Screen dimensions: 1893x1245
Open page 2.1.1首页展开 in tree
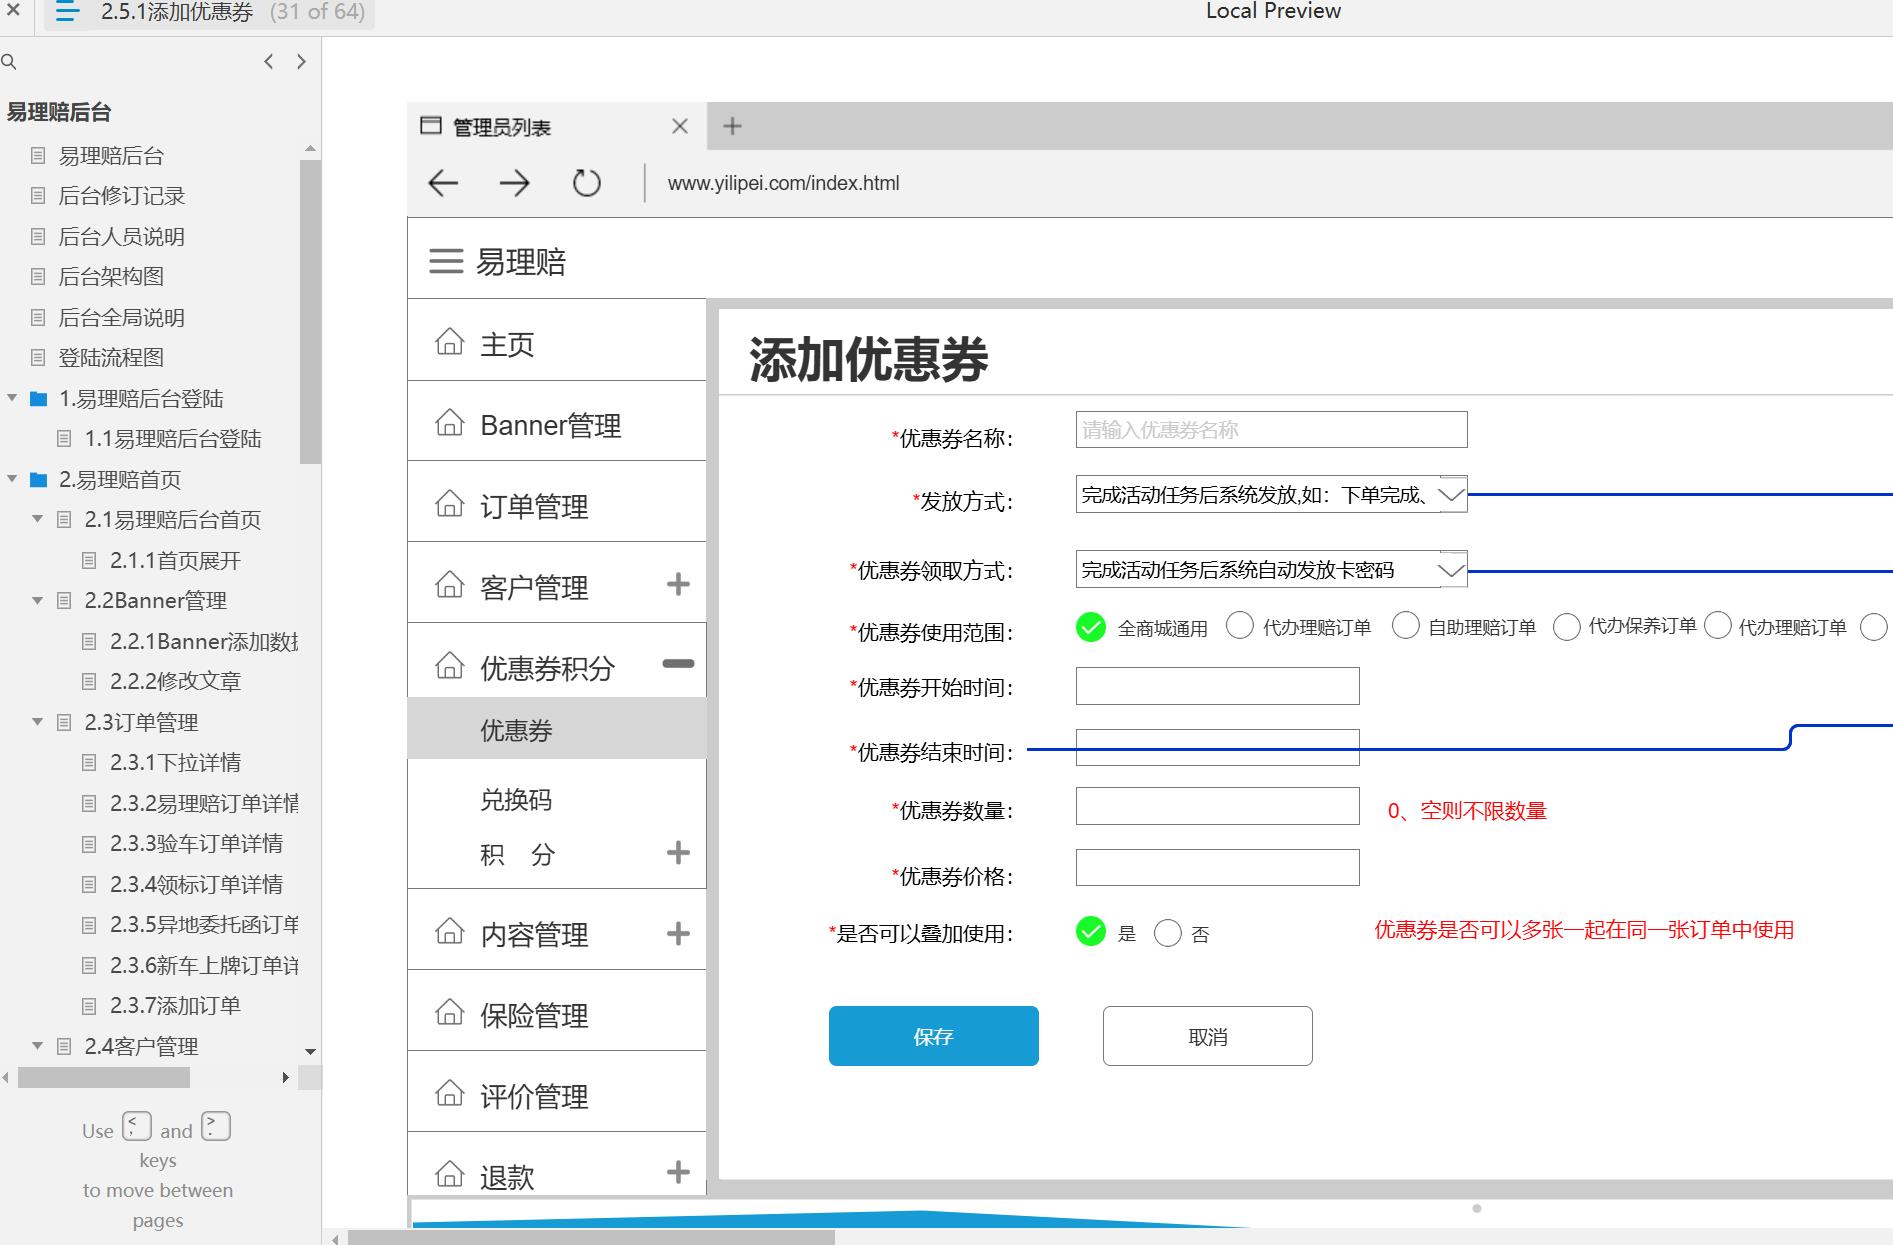tap(175, 560)
